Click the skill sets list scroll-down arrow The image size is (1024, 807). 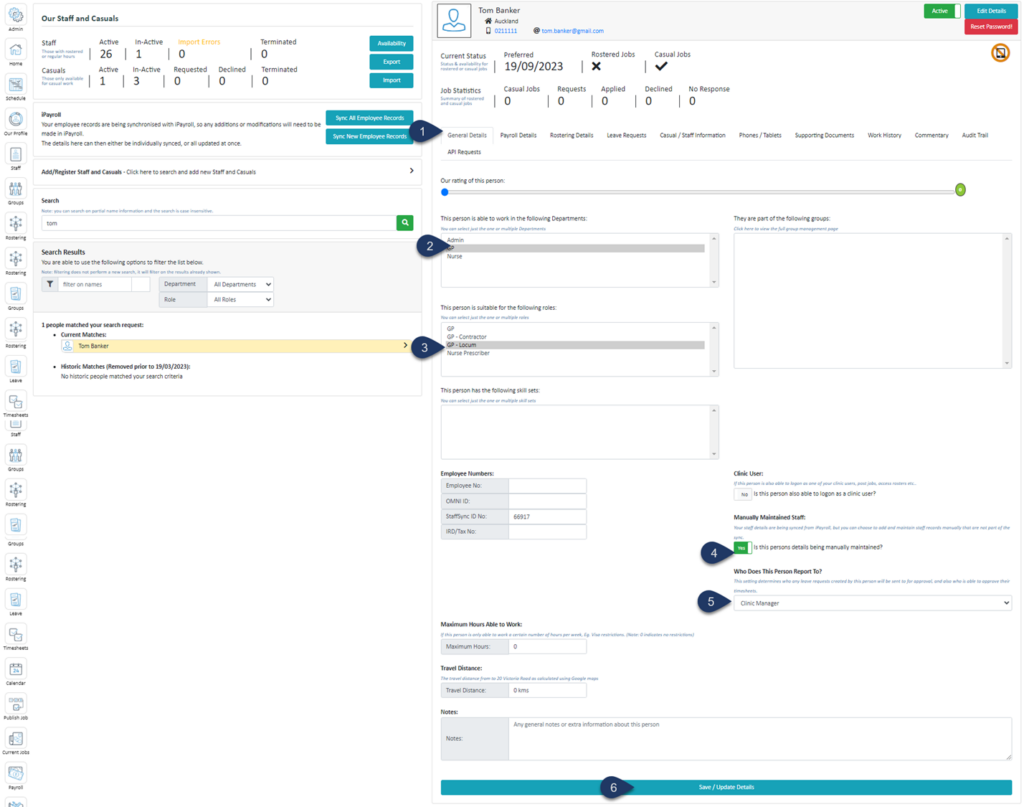click(714, 454)
